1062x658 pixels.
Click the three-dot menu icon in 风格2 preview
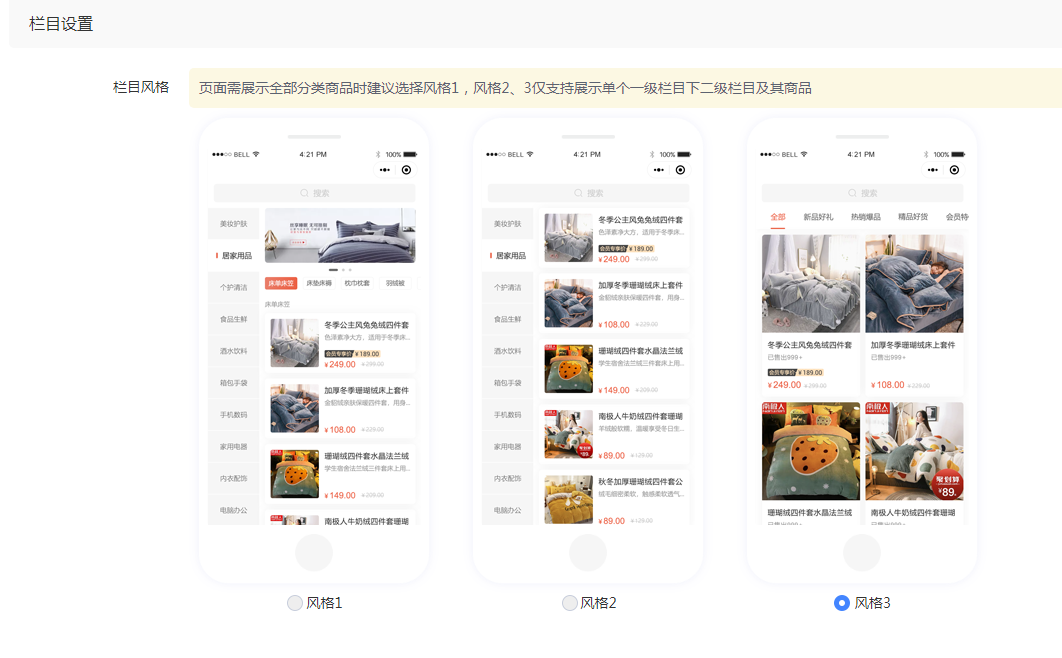(659, 170)
